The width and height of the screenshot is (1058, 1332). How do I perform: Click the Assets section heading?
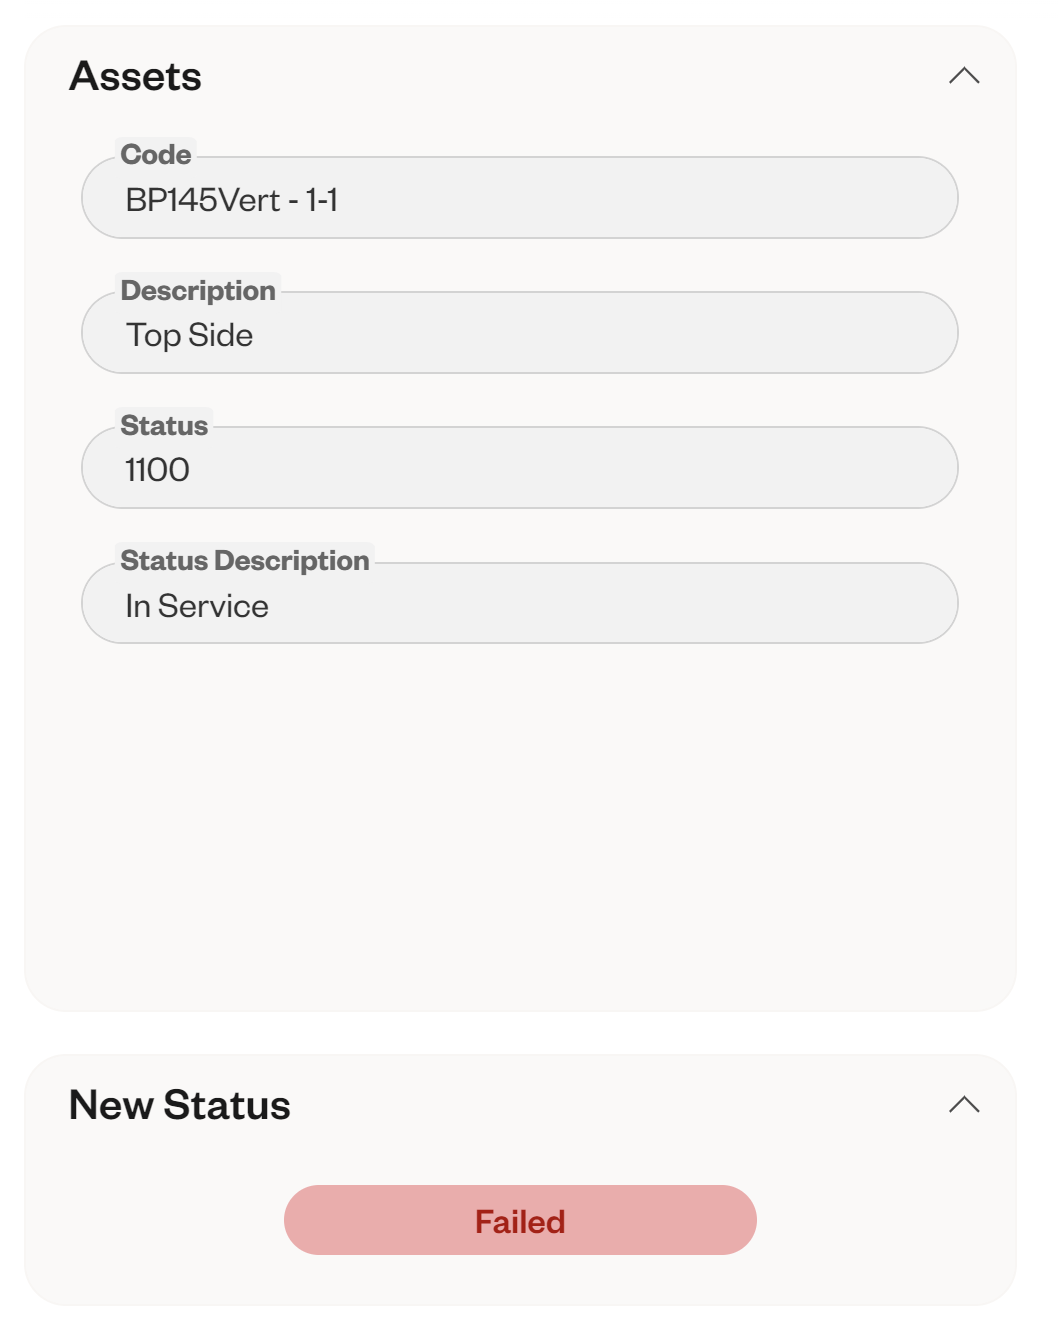(x=136, y=77)
